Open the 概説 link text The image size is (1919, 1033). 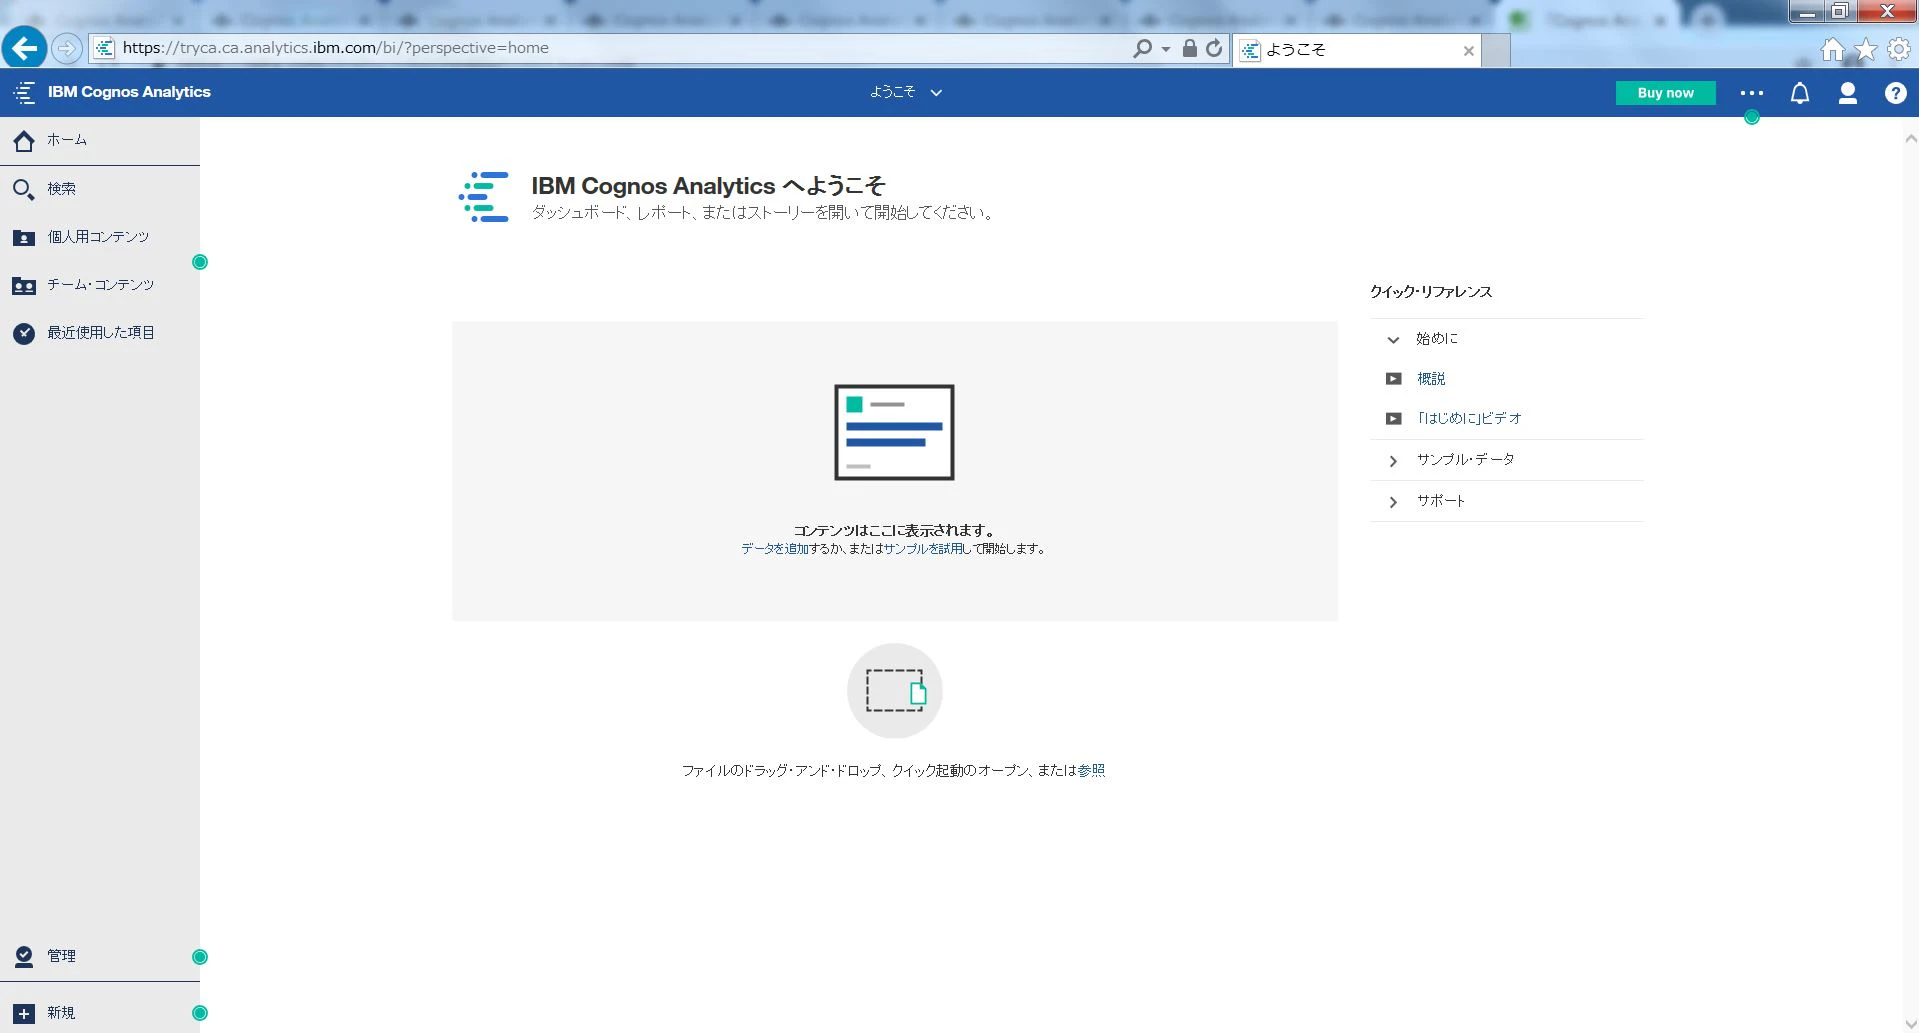point(1431,379)
